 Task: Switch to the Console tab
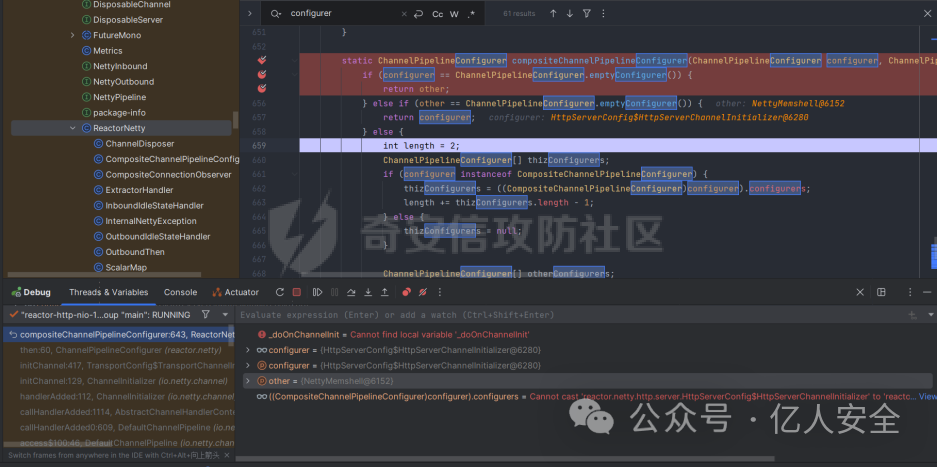(x=180, y=292)
